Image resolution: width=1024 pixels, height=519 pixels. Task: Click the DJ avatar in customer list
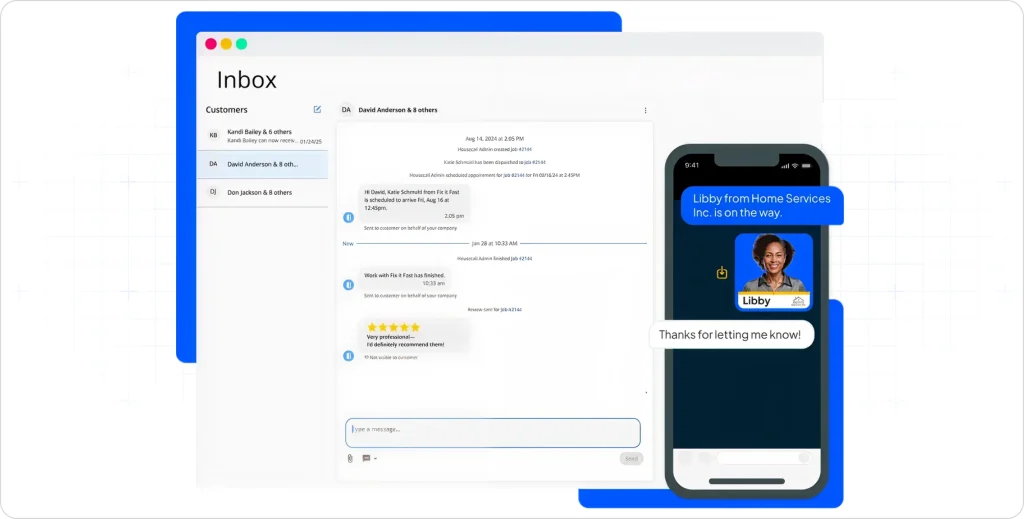pyautogui.click(x=213, y=192)
